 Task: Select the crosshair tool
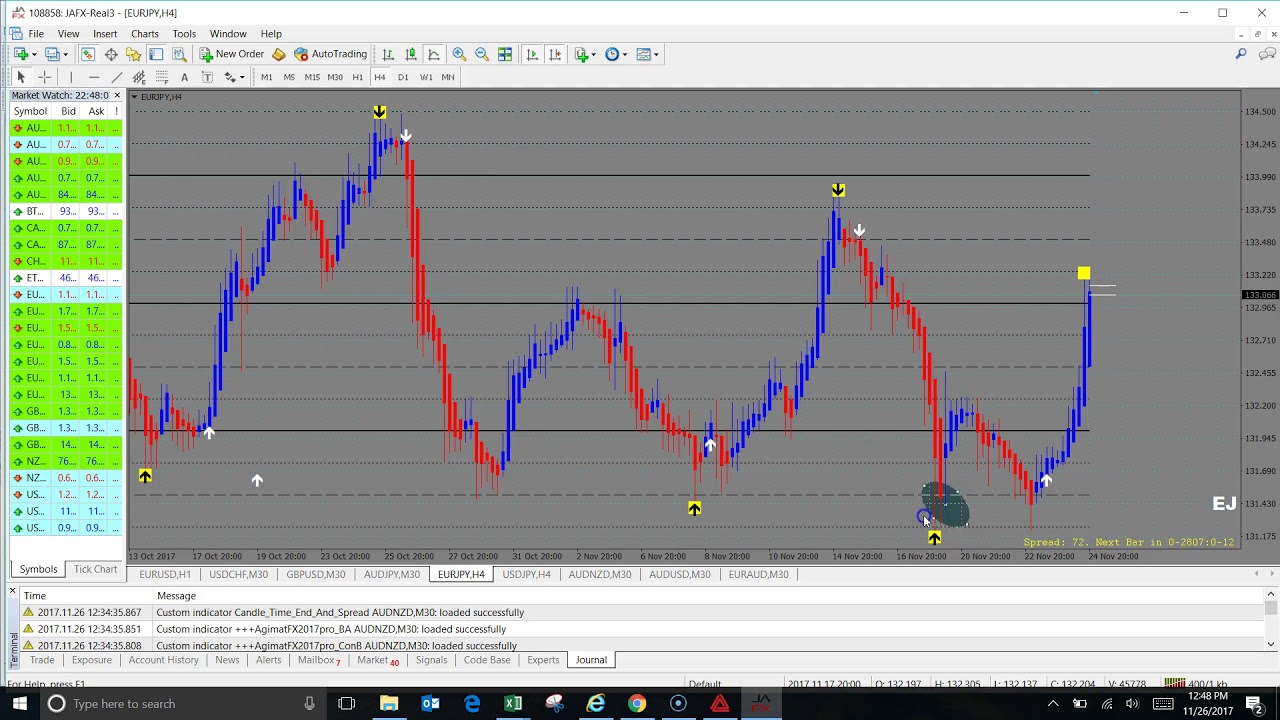point(44,77)
